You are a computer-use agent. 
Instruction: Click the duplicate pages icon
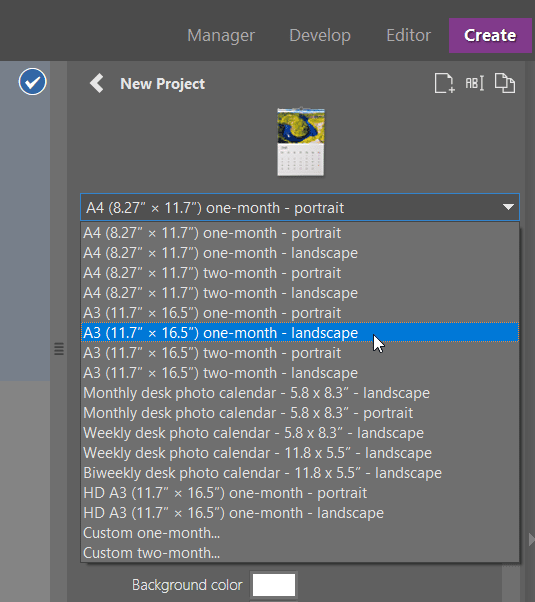pyautogui.click(x=505, y=83)
